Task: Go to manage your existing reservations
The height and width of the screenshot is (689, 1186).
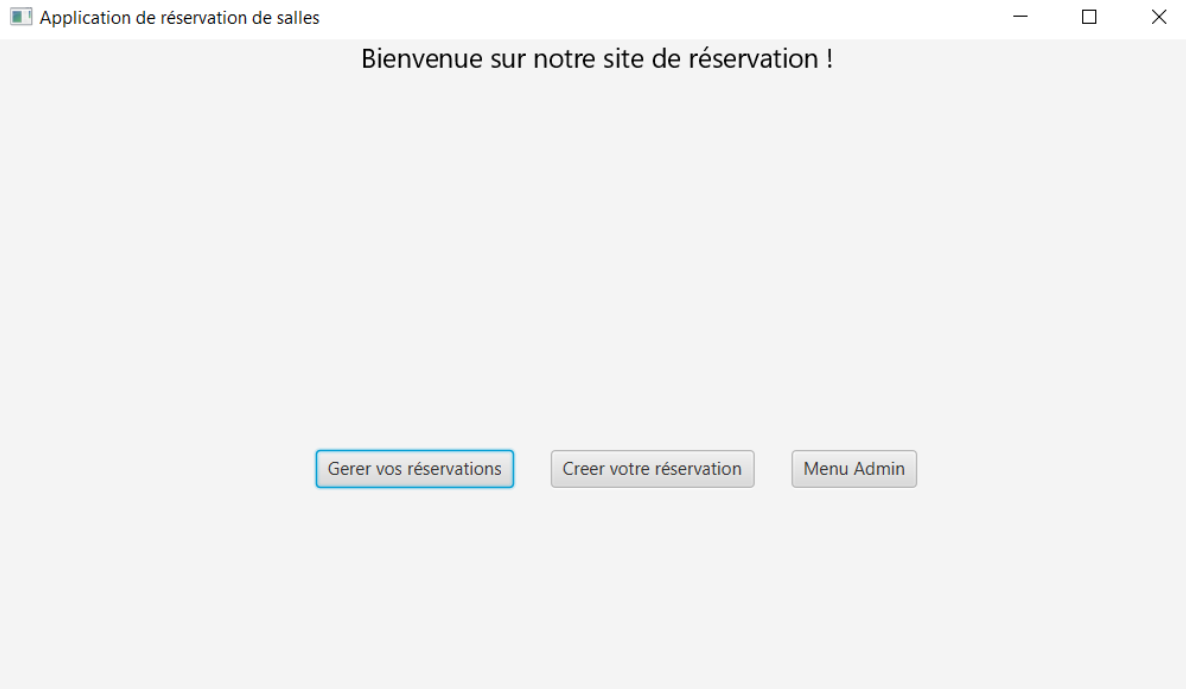Action: pyautogui.click(x=414, y=469)
